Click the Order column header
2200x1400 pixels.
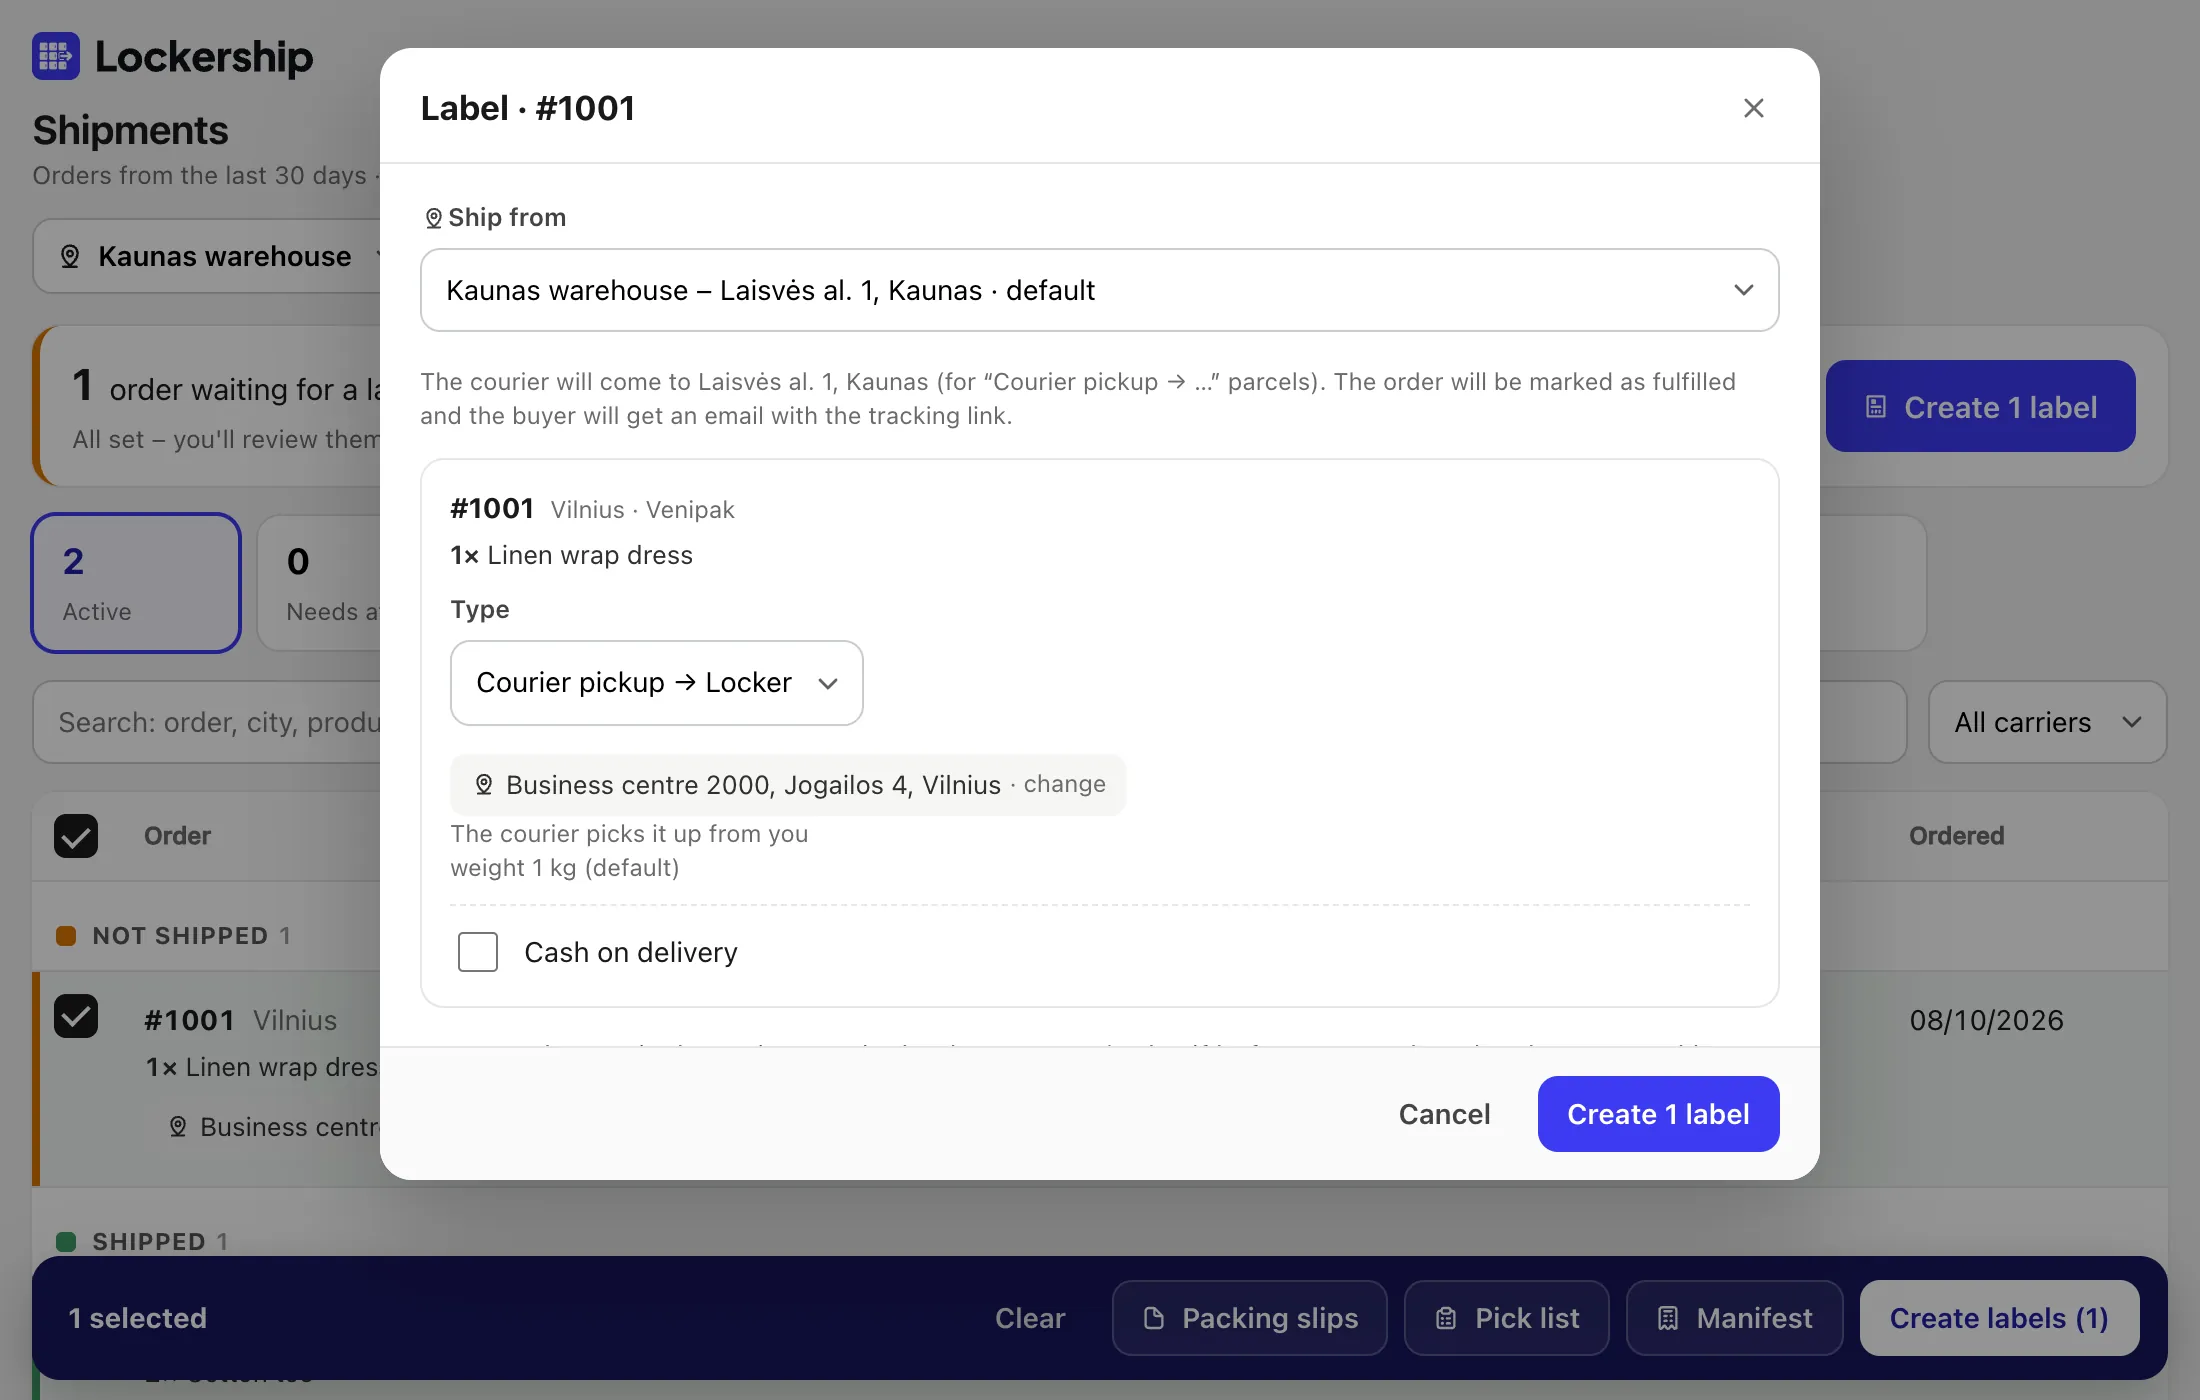(x=177, y=836)
